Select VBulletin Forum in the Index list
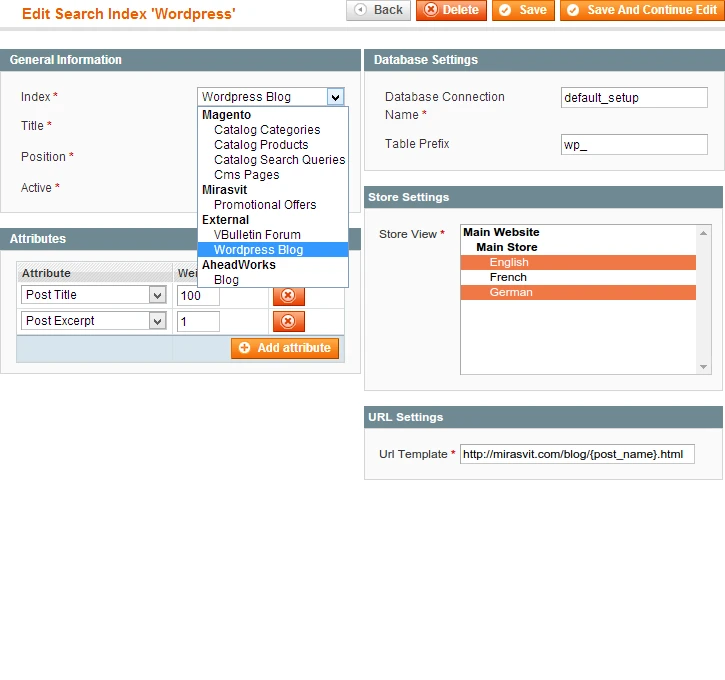Screen dimensions: 725x680 pyautogui.click(x=257, y=235)
